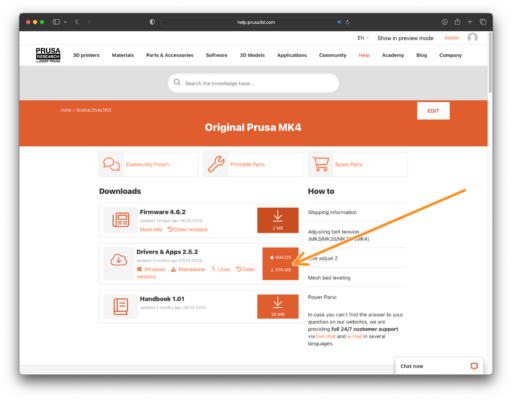The width and height of the screenshot is (512, 400).
Task: Open Older versions link under Firmware
Action: click(x=187, y=230)
